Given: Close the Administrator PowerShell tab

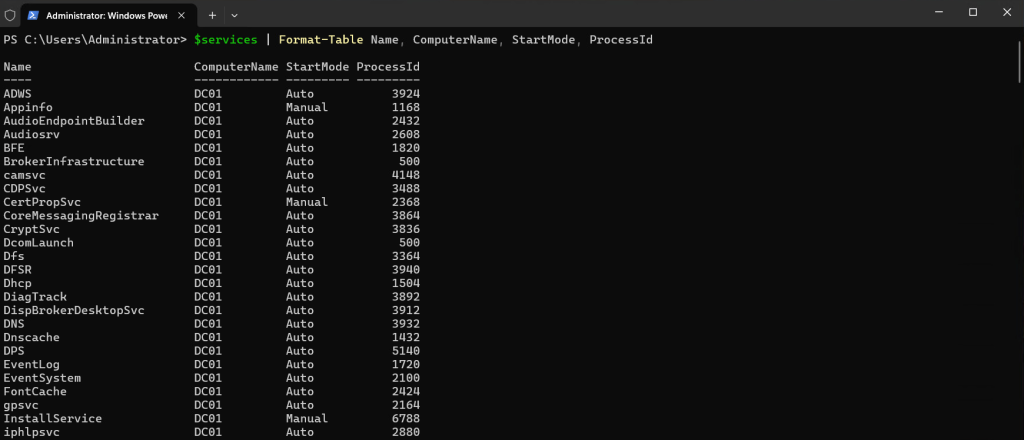Looking at the screenshot, I should [183, 14].
